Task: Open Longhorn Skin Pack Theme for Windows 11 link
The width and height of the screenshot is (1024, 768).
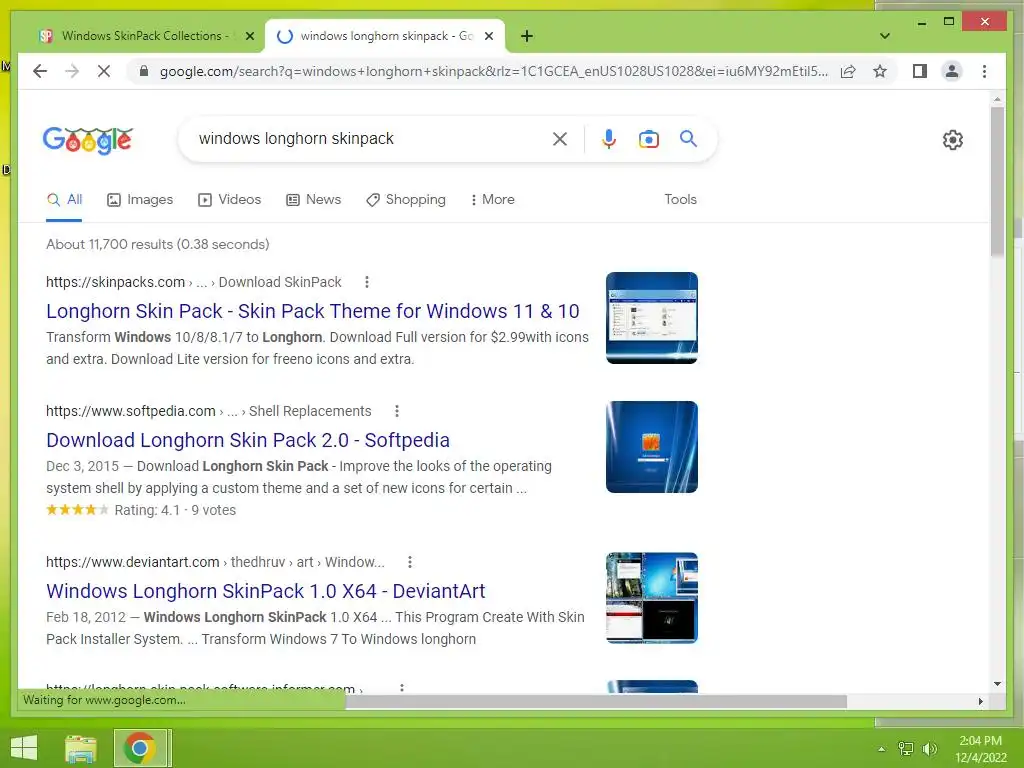Action: pyautogui.click(x=313, y=311)
